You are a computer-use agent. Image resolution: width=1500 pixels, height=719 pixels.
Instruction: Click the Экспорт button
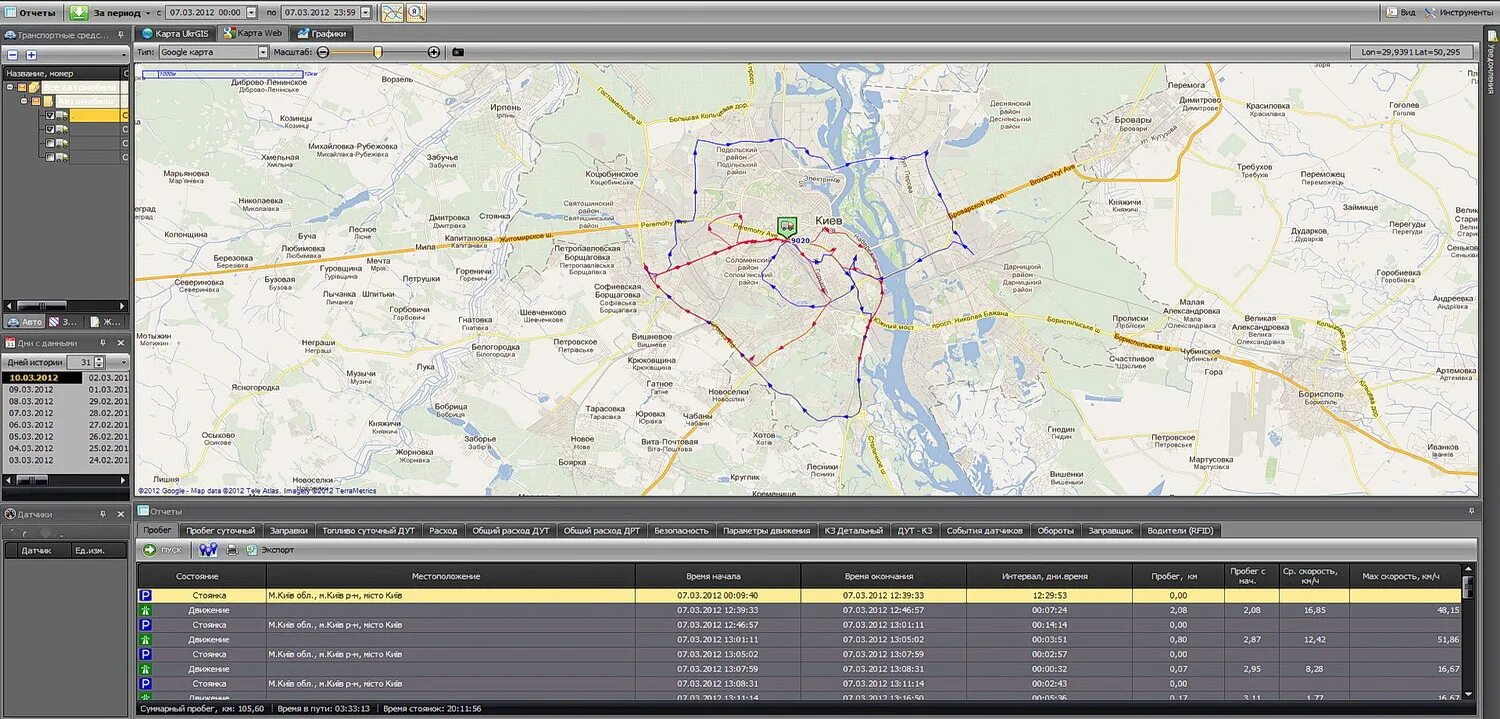pos(269,550)
